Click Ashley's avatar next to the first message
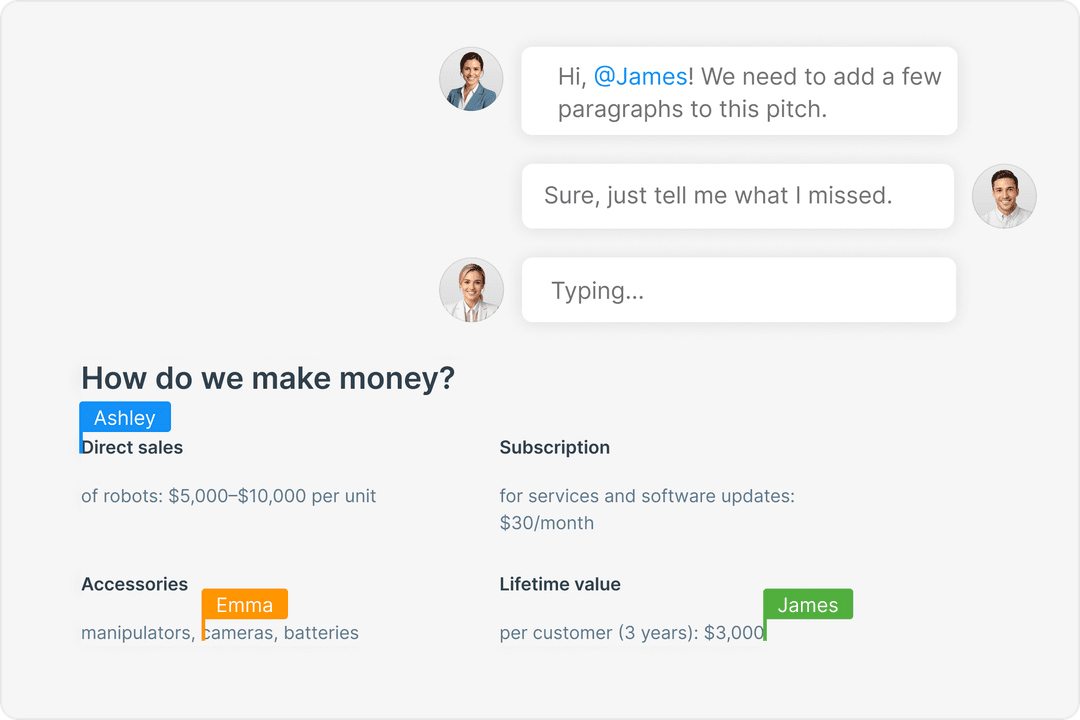Image resolution: width=1080 pixels, height=720 pixels. tap(471, 78)
